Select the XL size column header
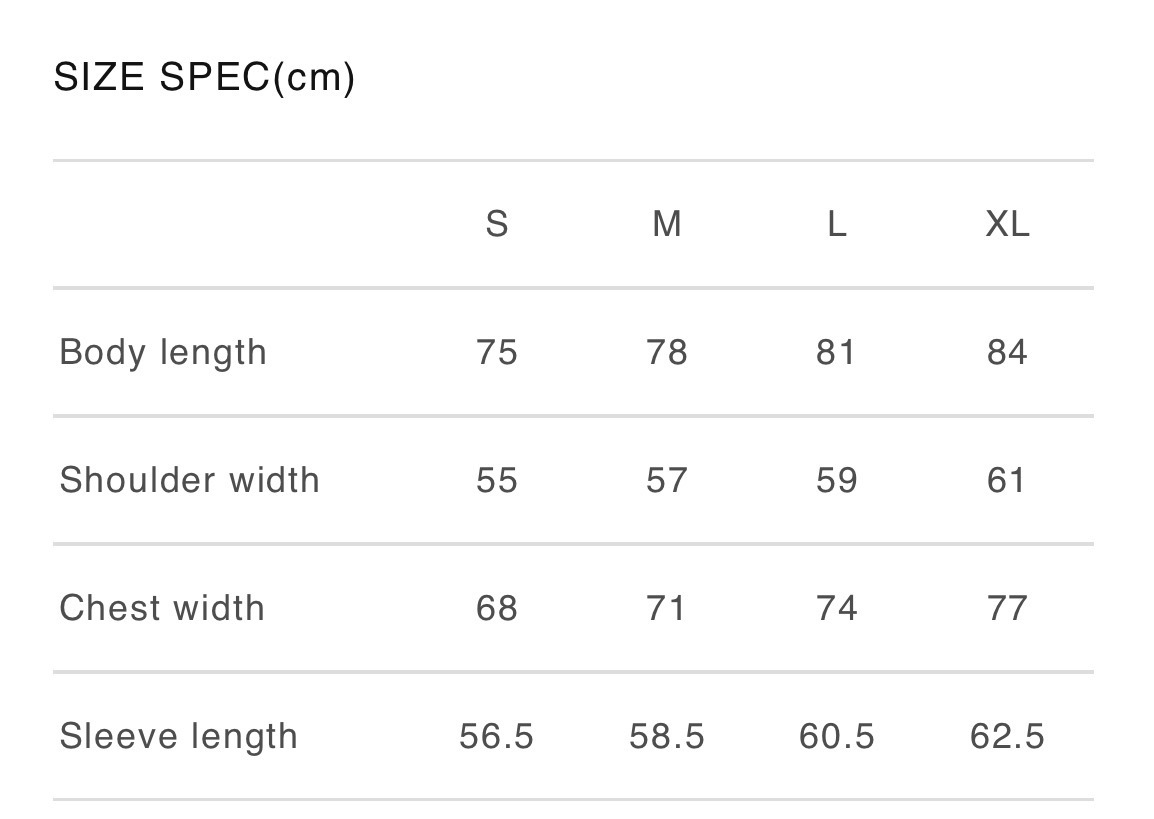The image size is (1154, 819). [x=1007, y=224]
